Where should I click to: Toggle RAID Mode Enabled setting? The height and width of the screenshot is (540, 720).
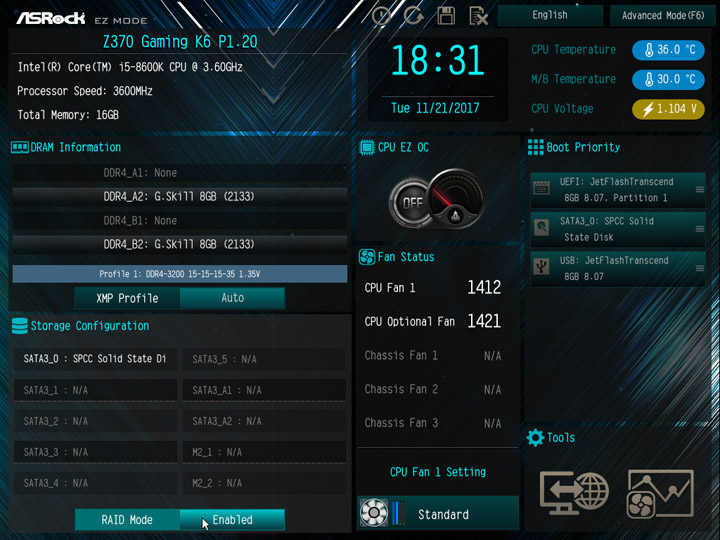(232, 520)
